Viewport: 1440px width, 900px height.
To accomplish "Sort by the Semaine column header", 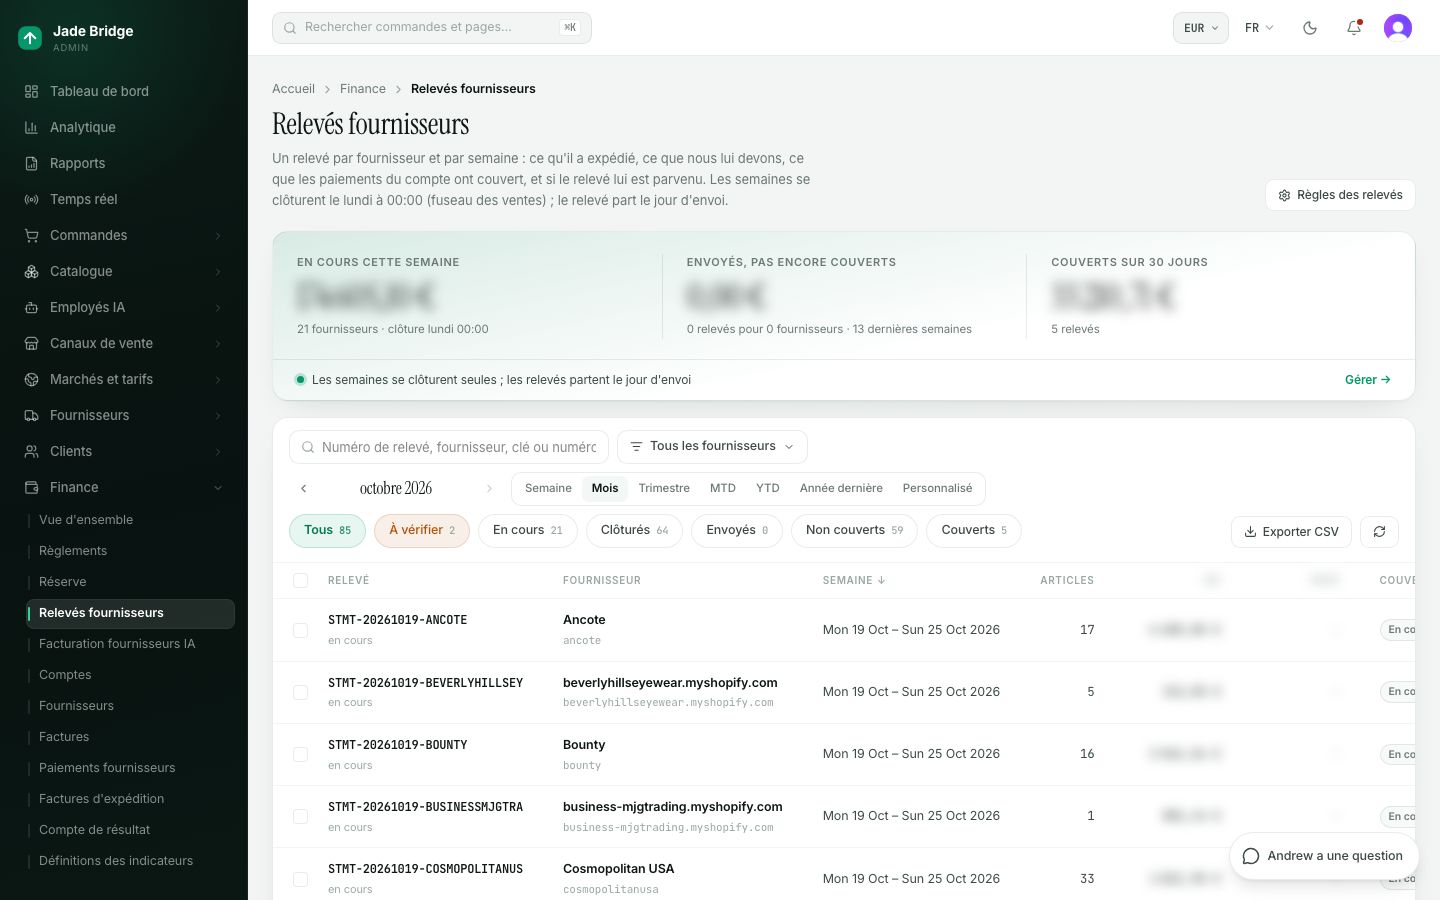I will pyautogui.click(x=854, y=580).
